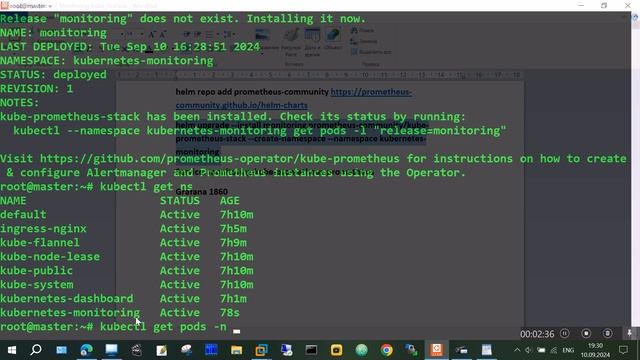Screen dimensions: 640x360
Task: Show hidden system tray icons
Action: (517, 350)
